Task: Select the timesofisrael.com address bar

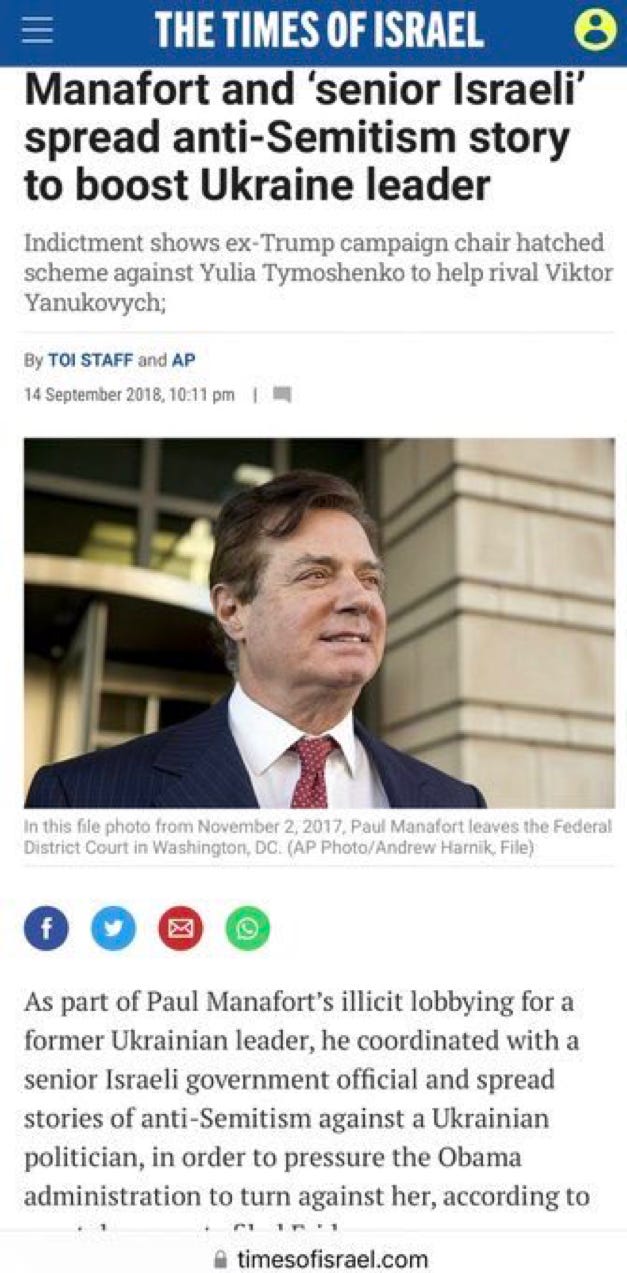Action: pyautogui.click(x=320, y=1259)
